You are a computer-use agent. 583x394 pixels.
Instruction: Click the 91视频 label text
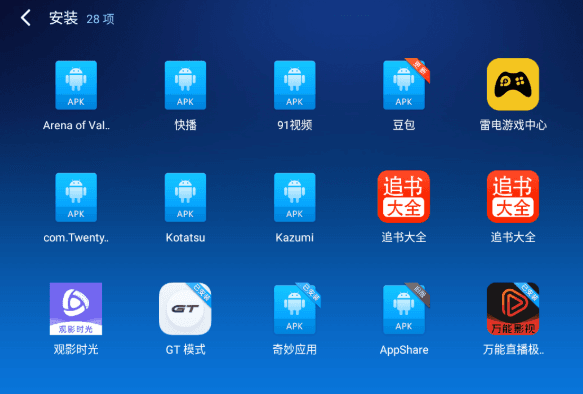294,125
